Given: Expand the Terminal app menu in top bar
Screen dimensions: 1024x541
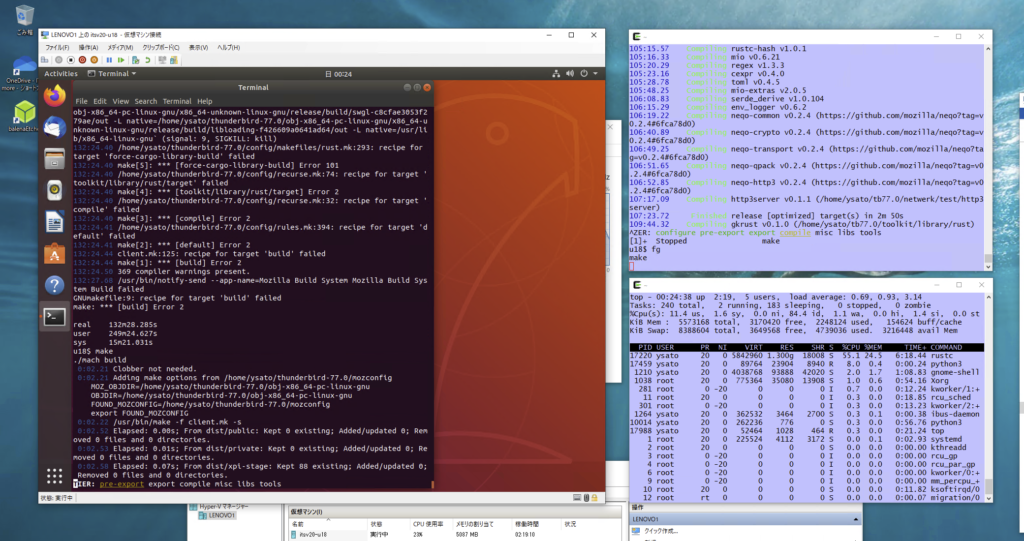Looking at the screenshot, I should (113, 73).
